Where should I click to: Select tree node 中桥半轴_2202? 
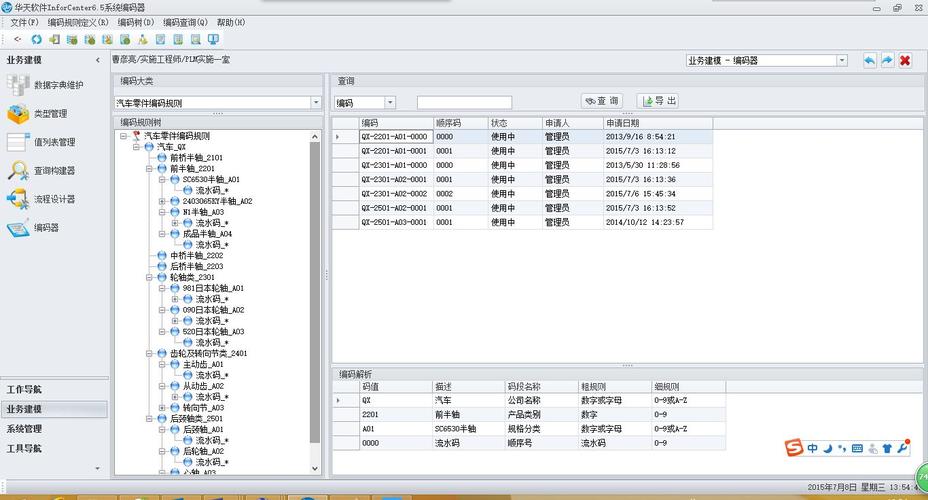(196, 256)
